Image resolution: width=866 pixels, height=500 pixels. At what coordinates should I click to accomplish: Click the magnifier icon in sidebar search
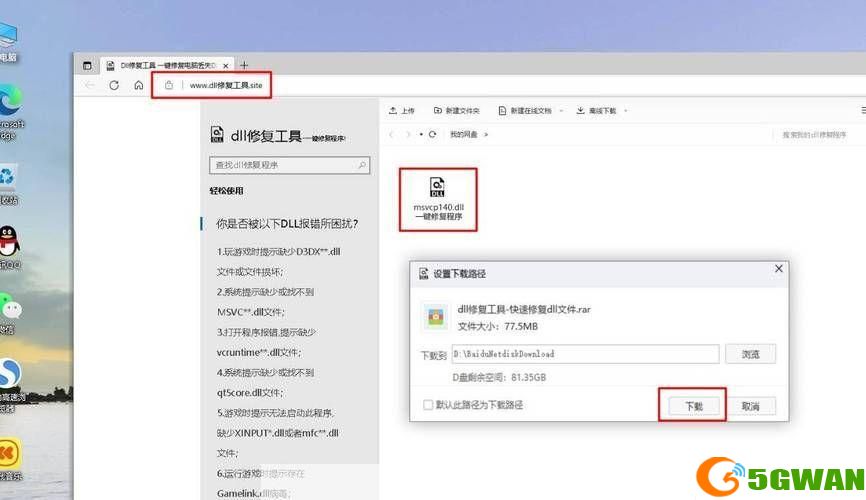tap(362, 165)
